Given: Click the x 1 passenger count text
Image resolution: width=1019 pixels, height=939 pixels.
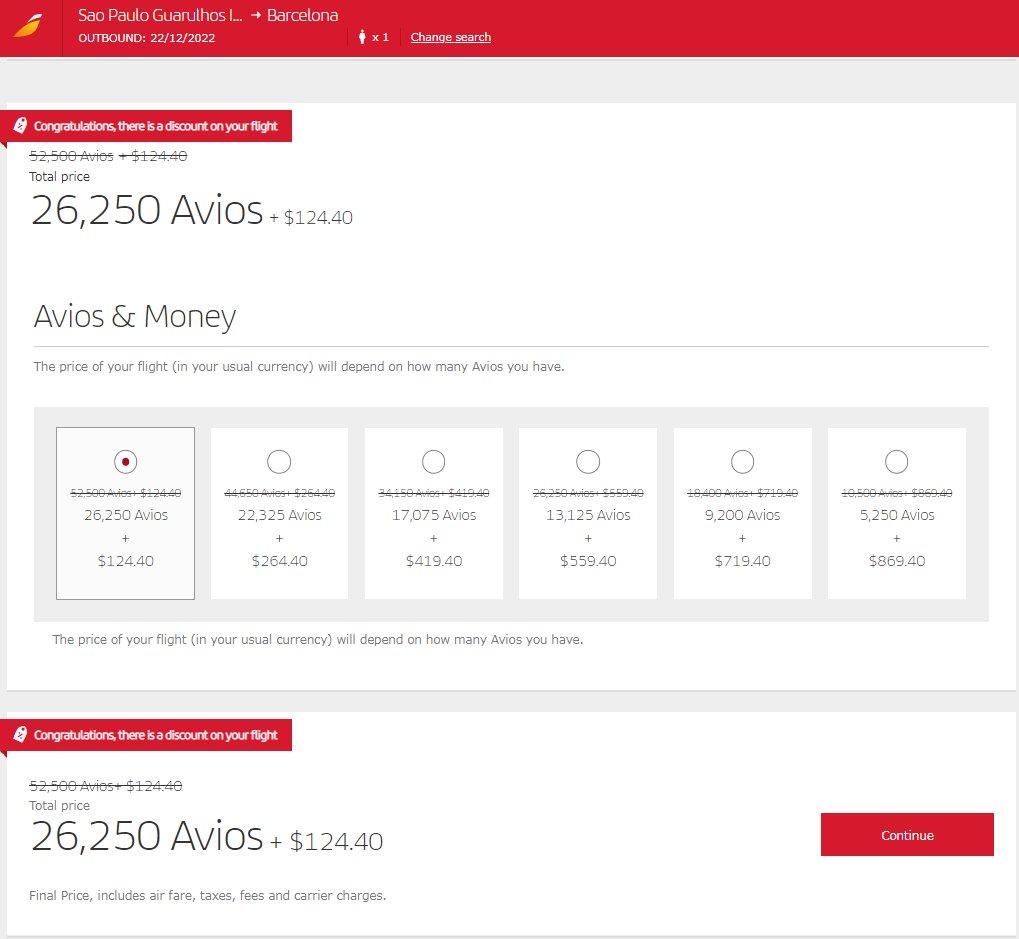Looking at the screenshot, I should click(x=380, y=37).
